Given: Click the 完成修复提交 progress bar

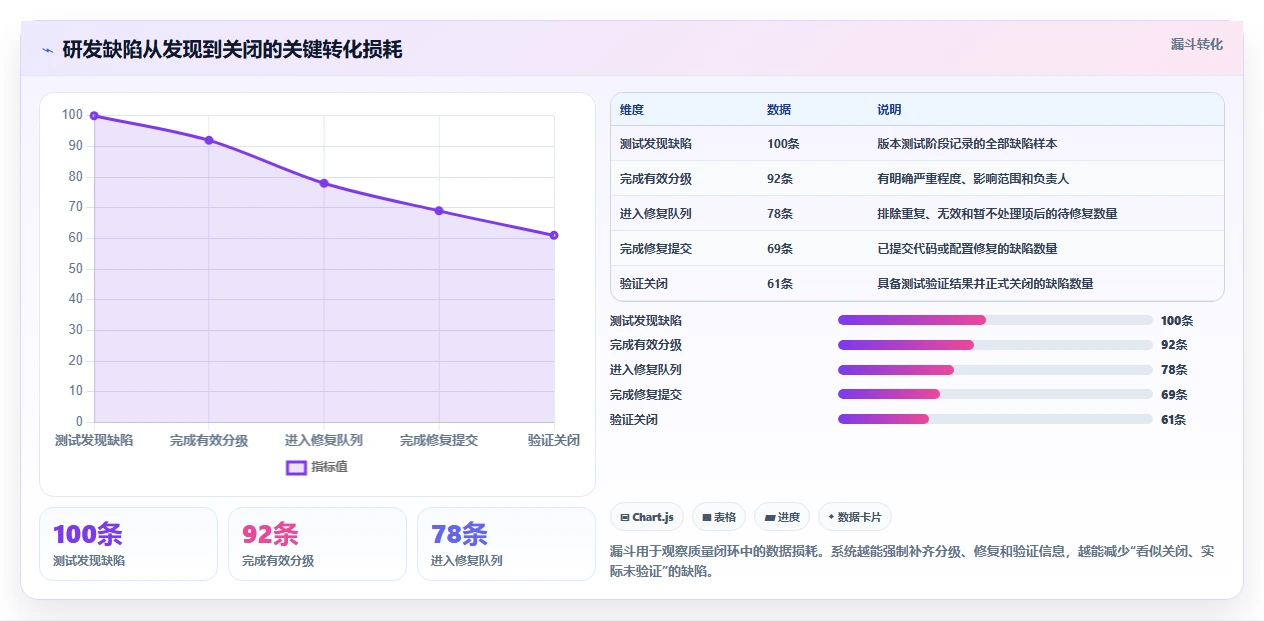Looking at the screenshot, I should tap(995, 394).
